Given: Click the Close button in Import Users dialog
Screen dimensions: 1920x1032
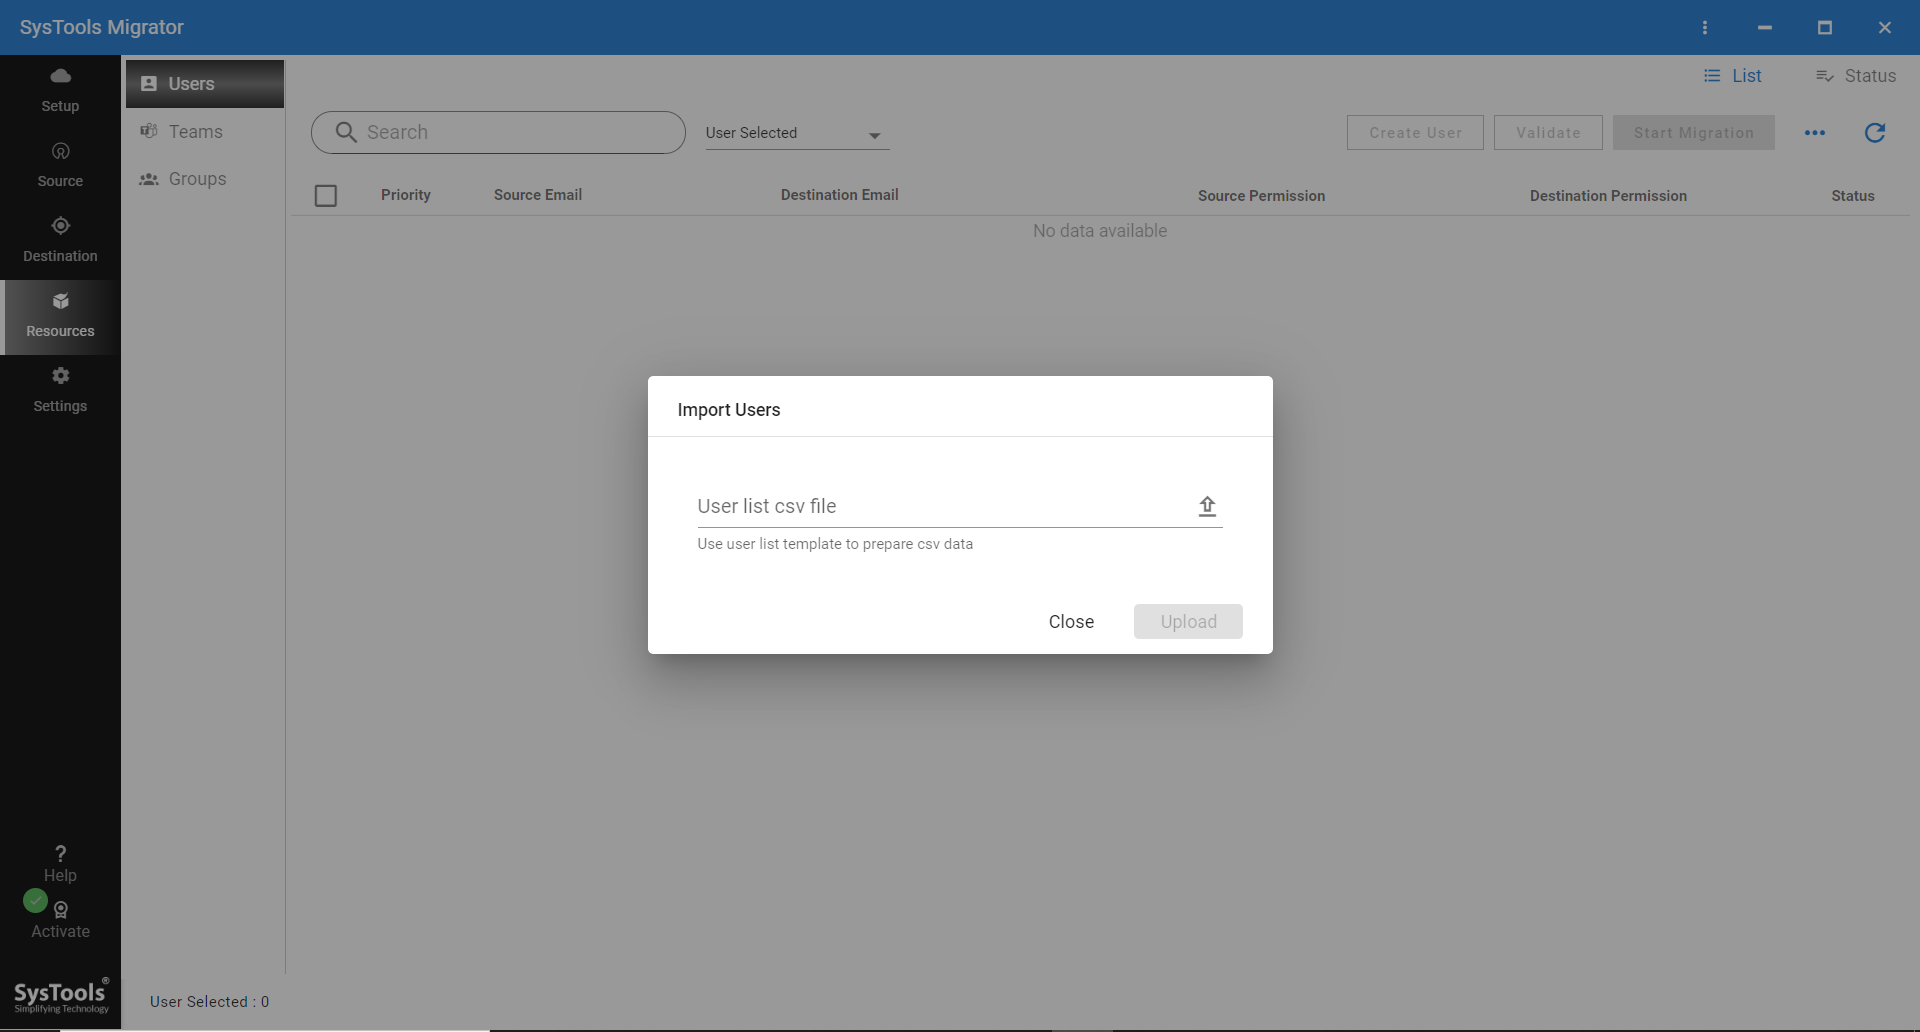Looking at the screenshot, I should [x=1071, y=622].
